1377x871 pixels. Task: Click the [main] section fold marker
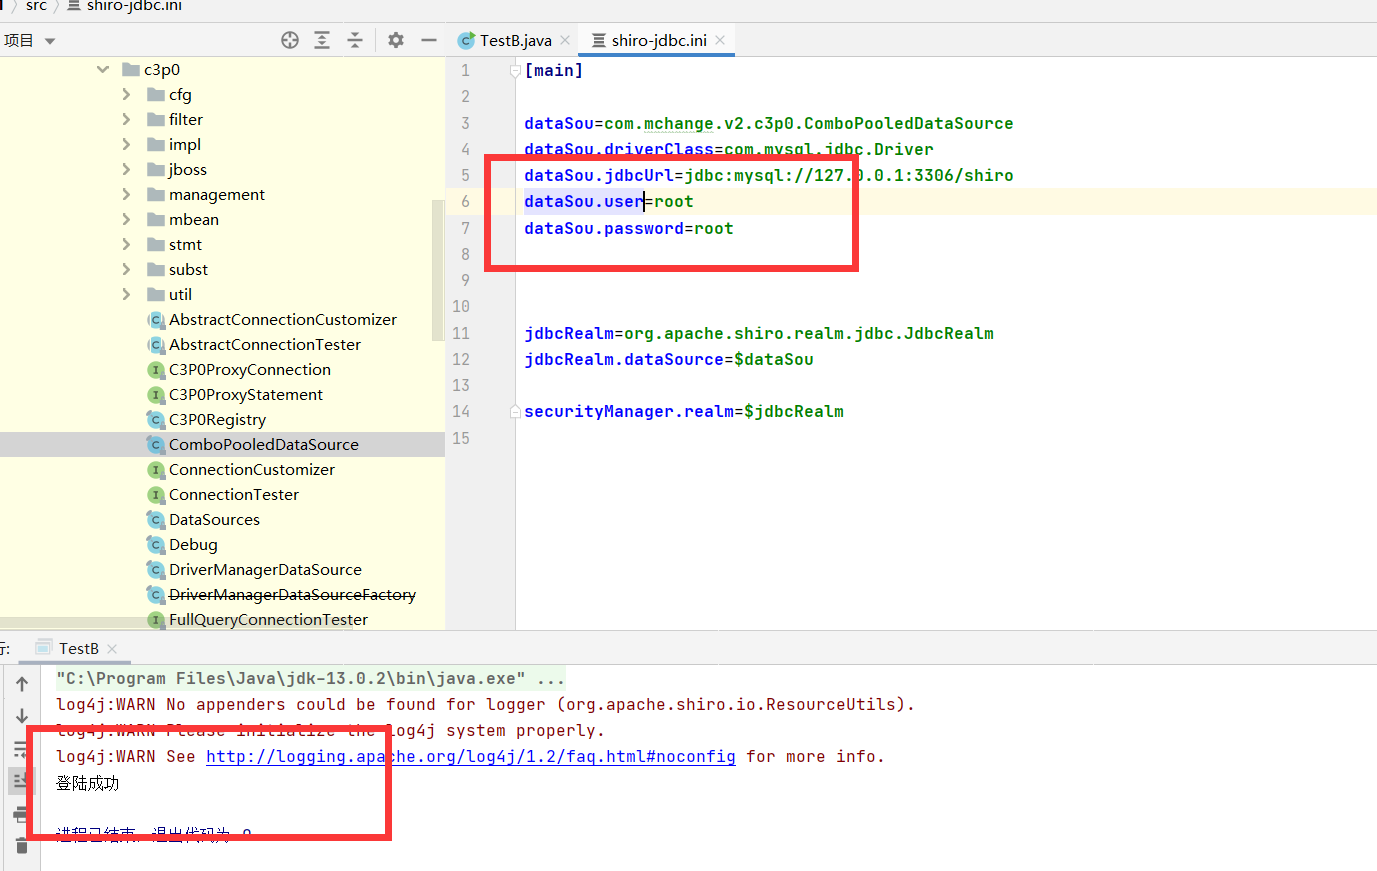pyautogui.click(x=515, y=70)
